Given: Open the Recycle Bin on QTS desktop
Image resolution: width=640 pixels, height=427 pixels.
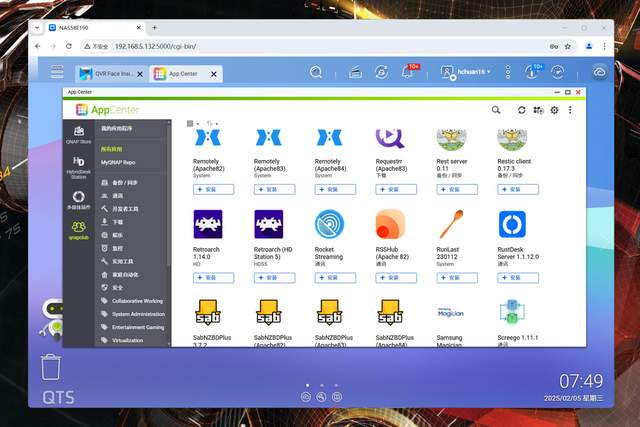Looking at the screenshot, I should pos(51,367).
